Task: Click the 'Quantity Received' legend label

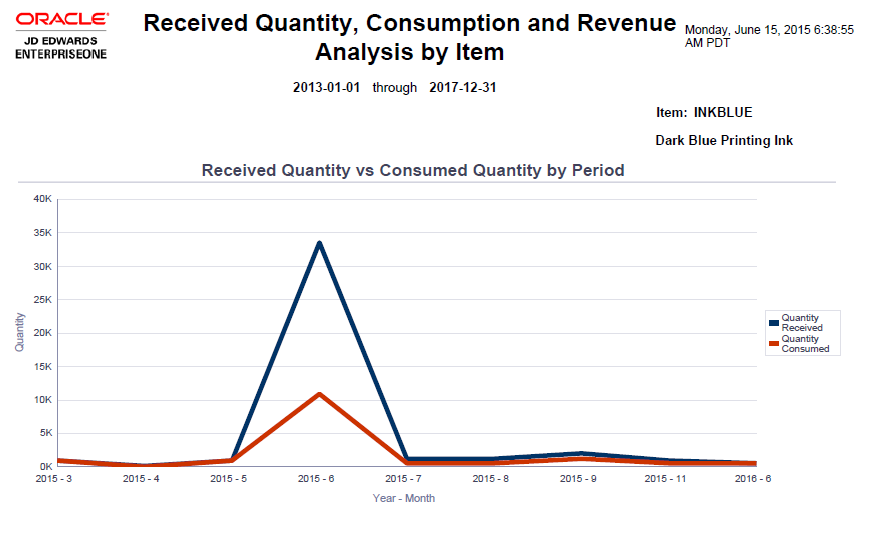Action: point(802,323)
